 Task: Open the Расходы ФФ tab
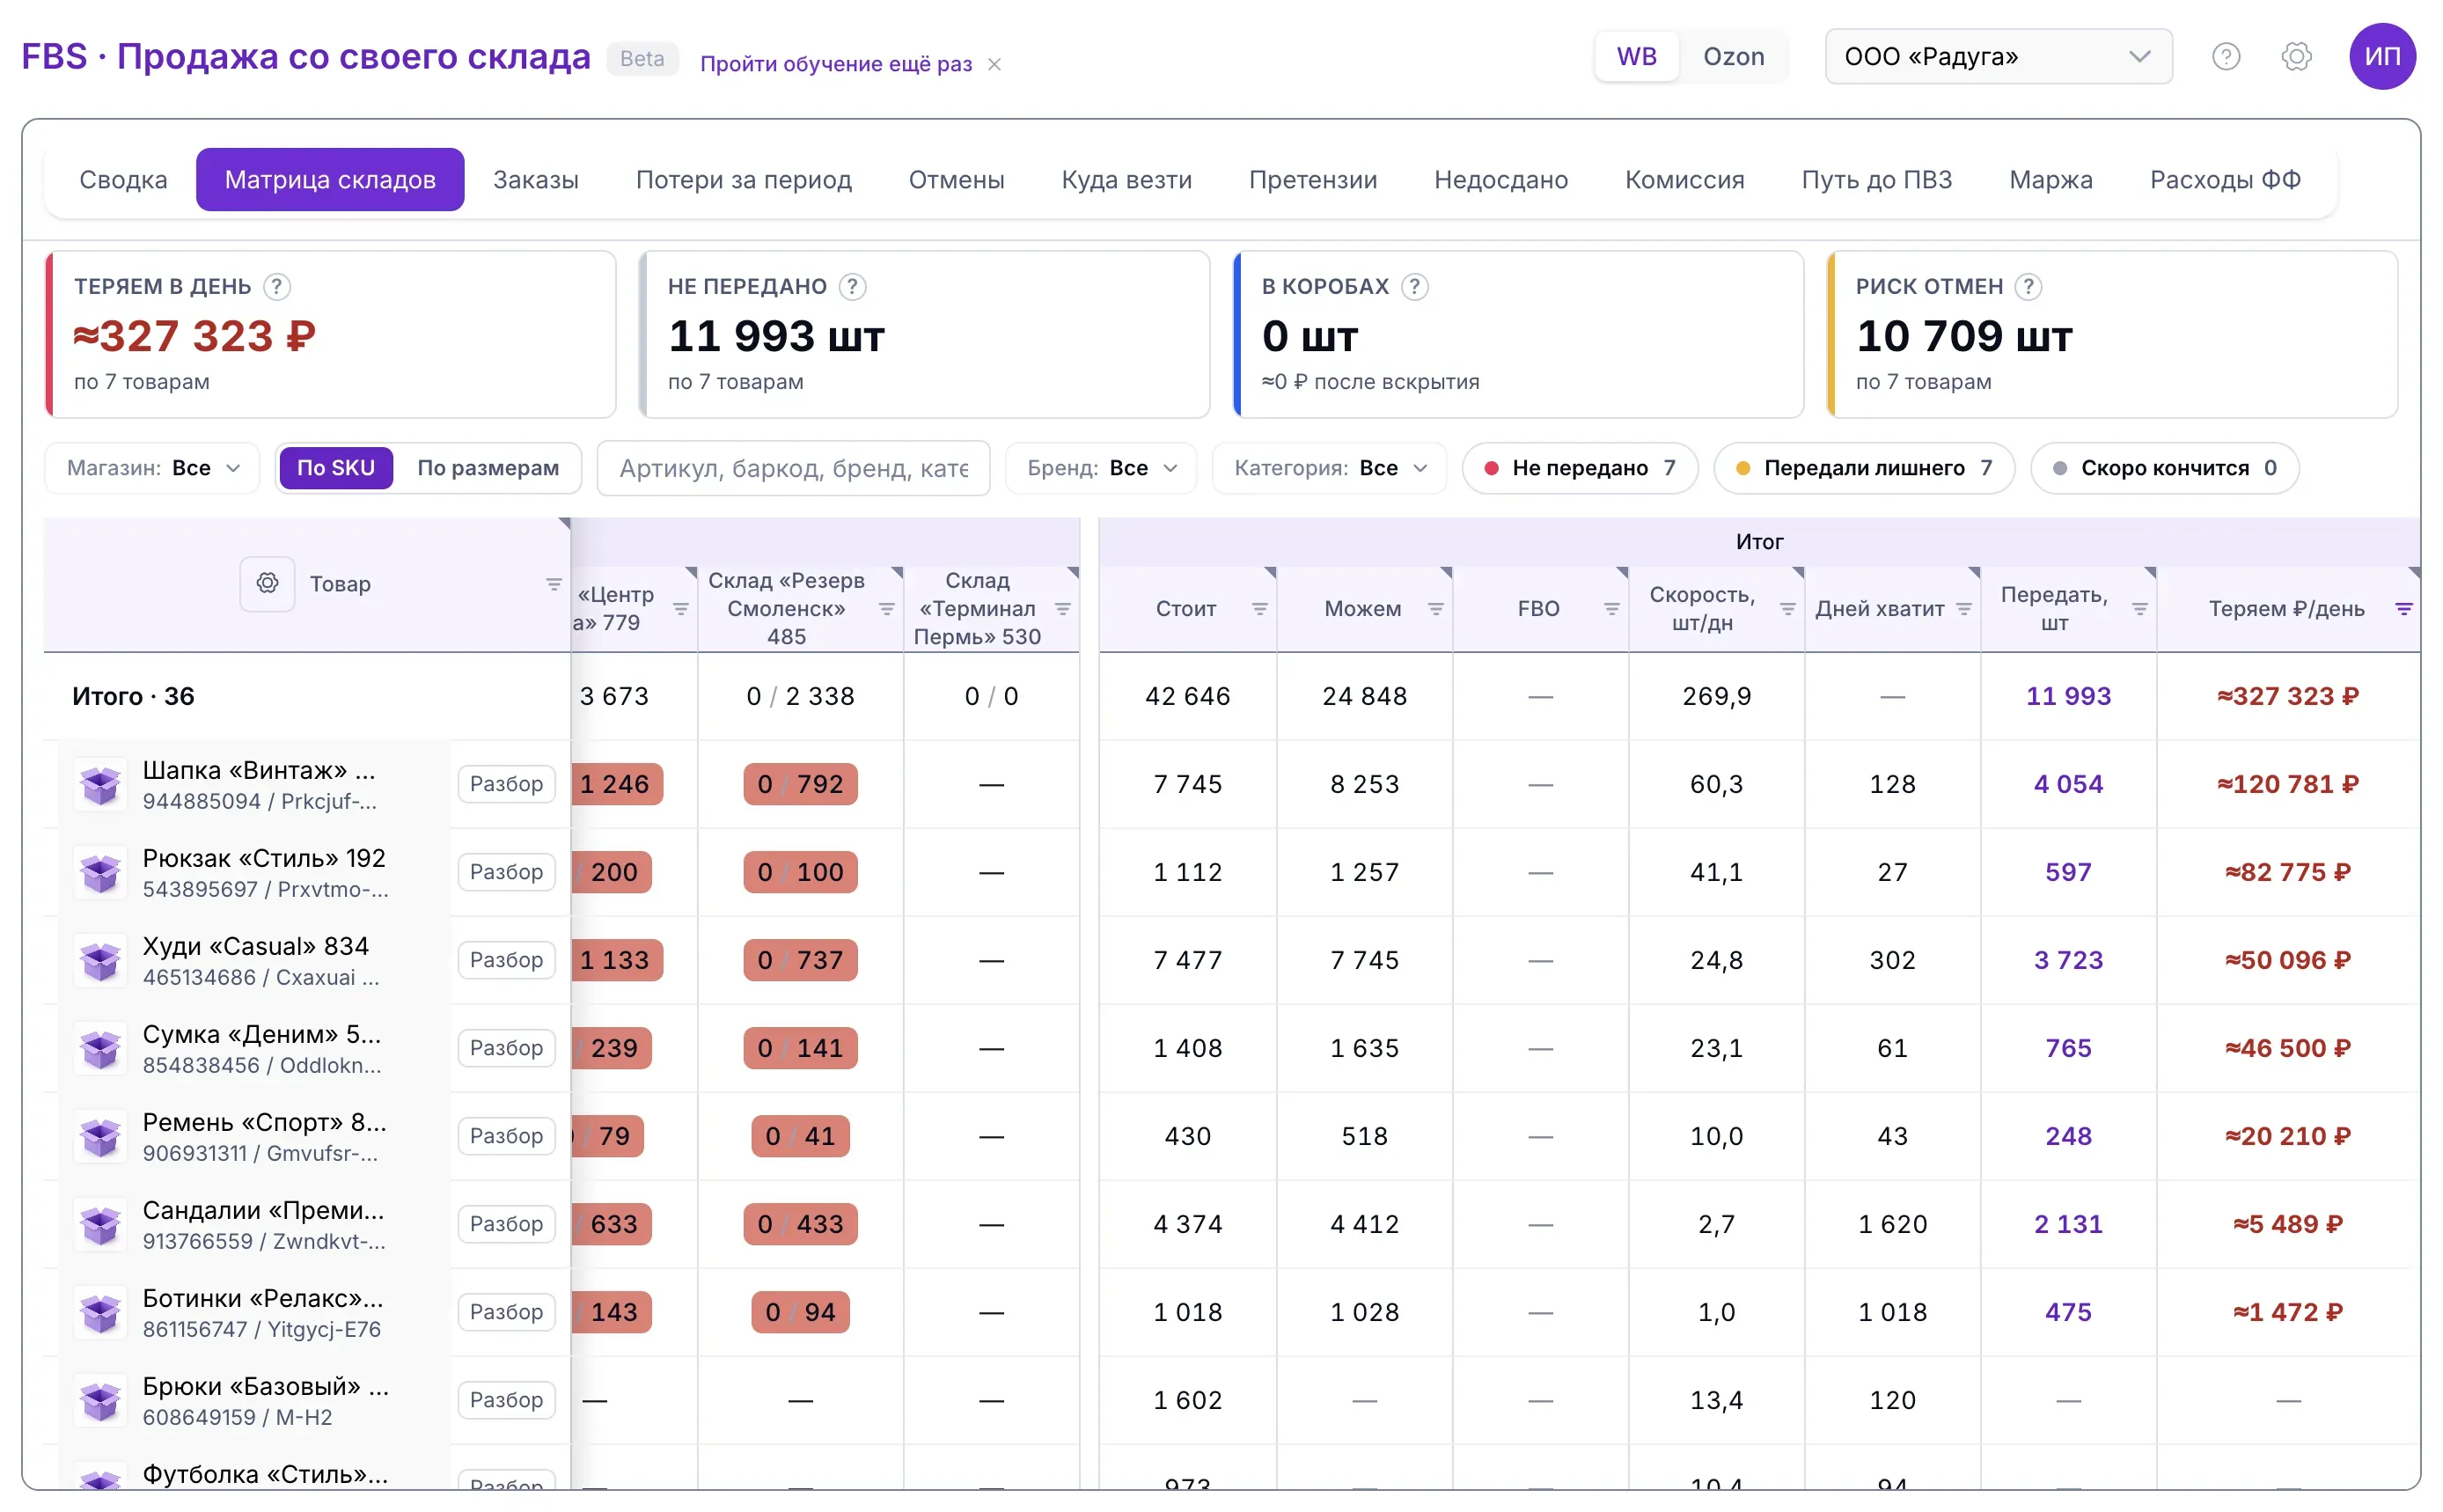click(2225, 180)
